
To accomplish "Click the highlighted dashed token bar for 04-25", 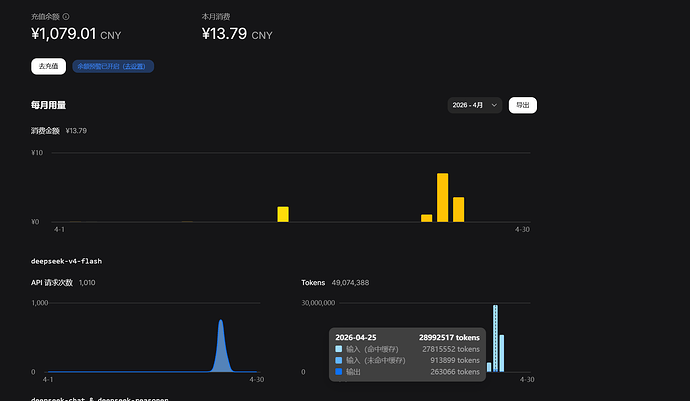I will point(495,338).
